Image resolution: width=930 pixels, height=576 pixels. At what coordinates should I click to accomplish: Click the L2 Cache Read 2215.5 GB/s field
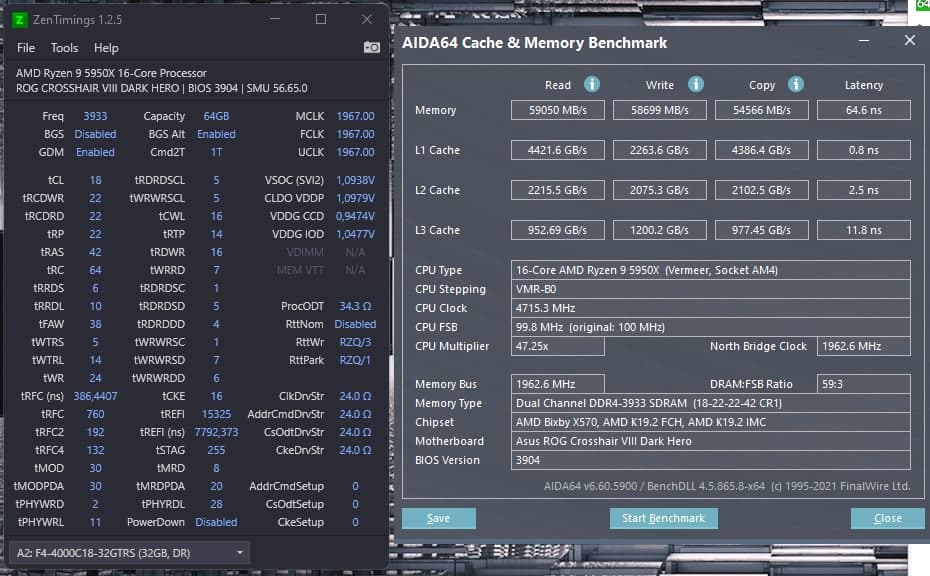(x=558, y=190)
